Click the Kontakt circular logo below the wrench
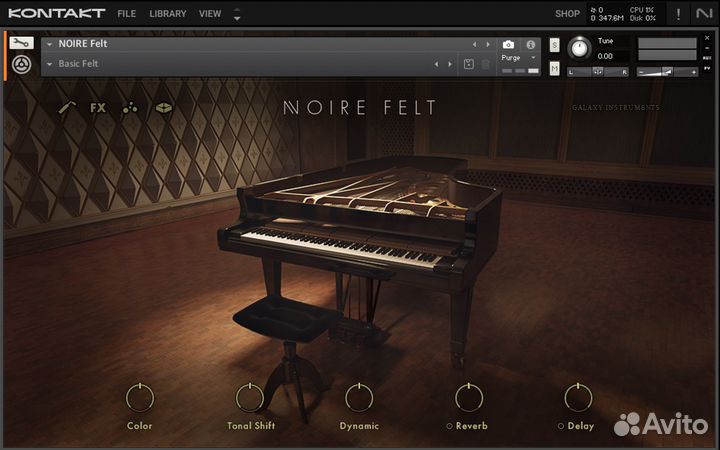The height and width of the screenshot is (450, 720). (x=22, y=64)
